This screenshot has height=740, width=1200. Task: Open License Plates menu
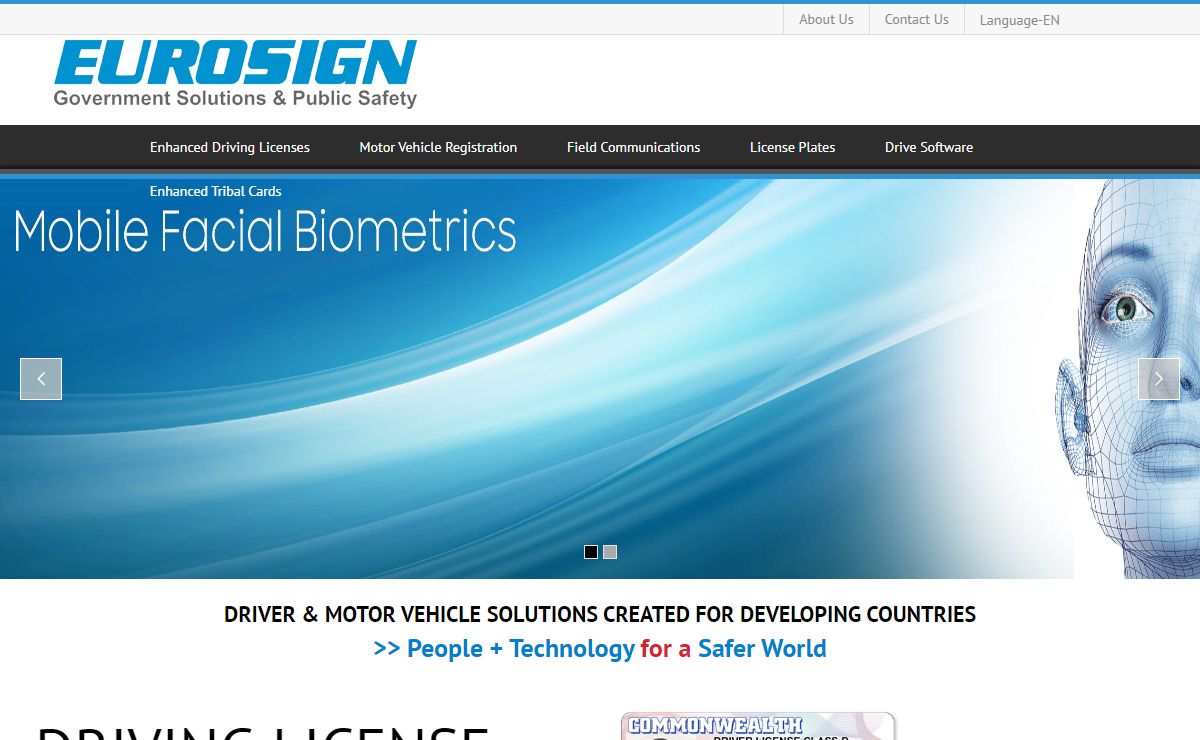point(792,147)
